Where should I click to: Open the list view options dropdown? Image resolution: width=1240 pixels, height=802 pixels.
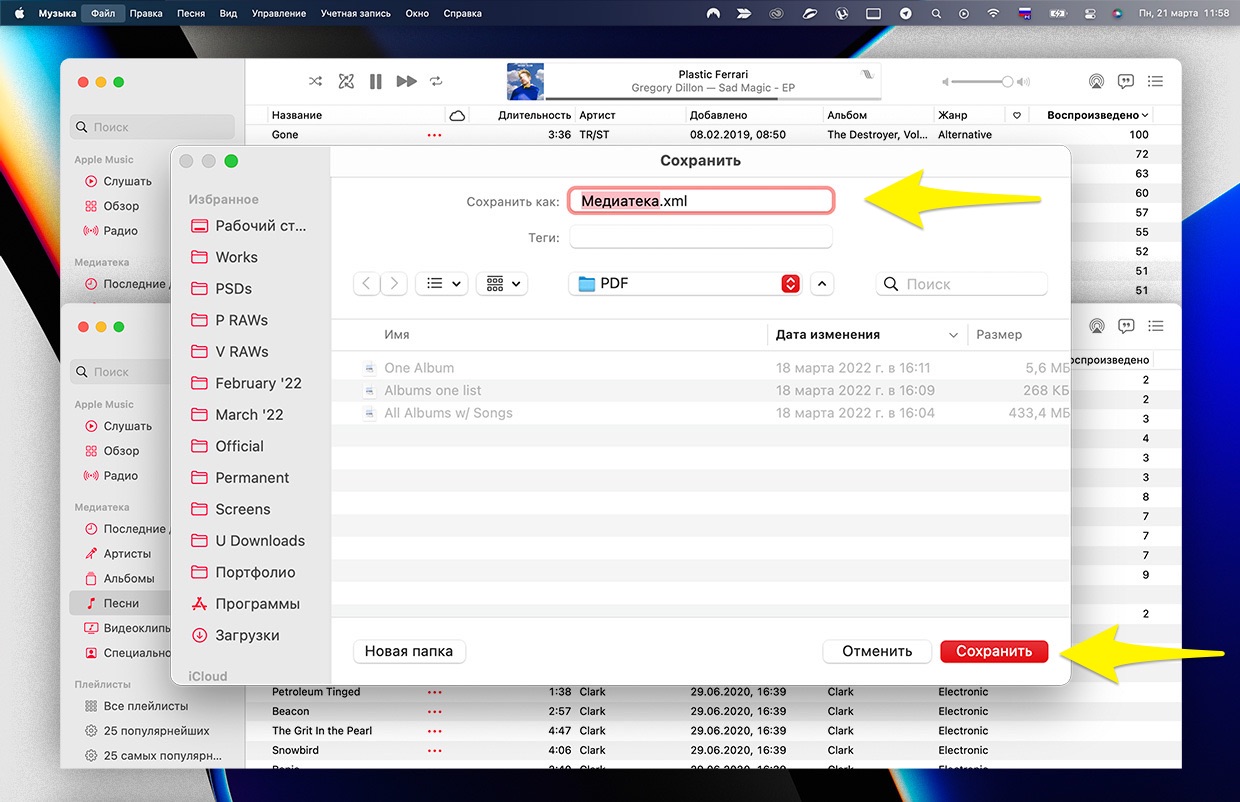(x=441, y=284)
